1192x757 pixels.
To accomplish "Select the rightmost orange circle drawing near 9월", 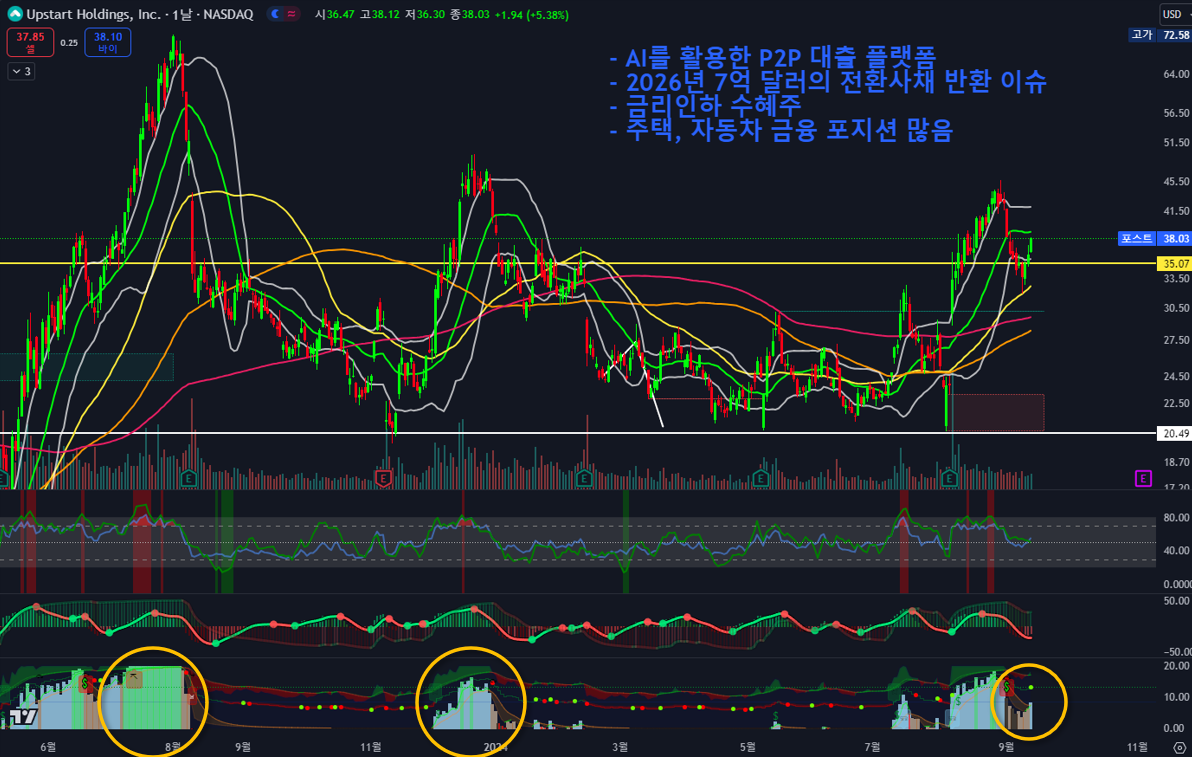I will click(x=1065, y=700).
